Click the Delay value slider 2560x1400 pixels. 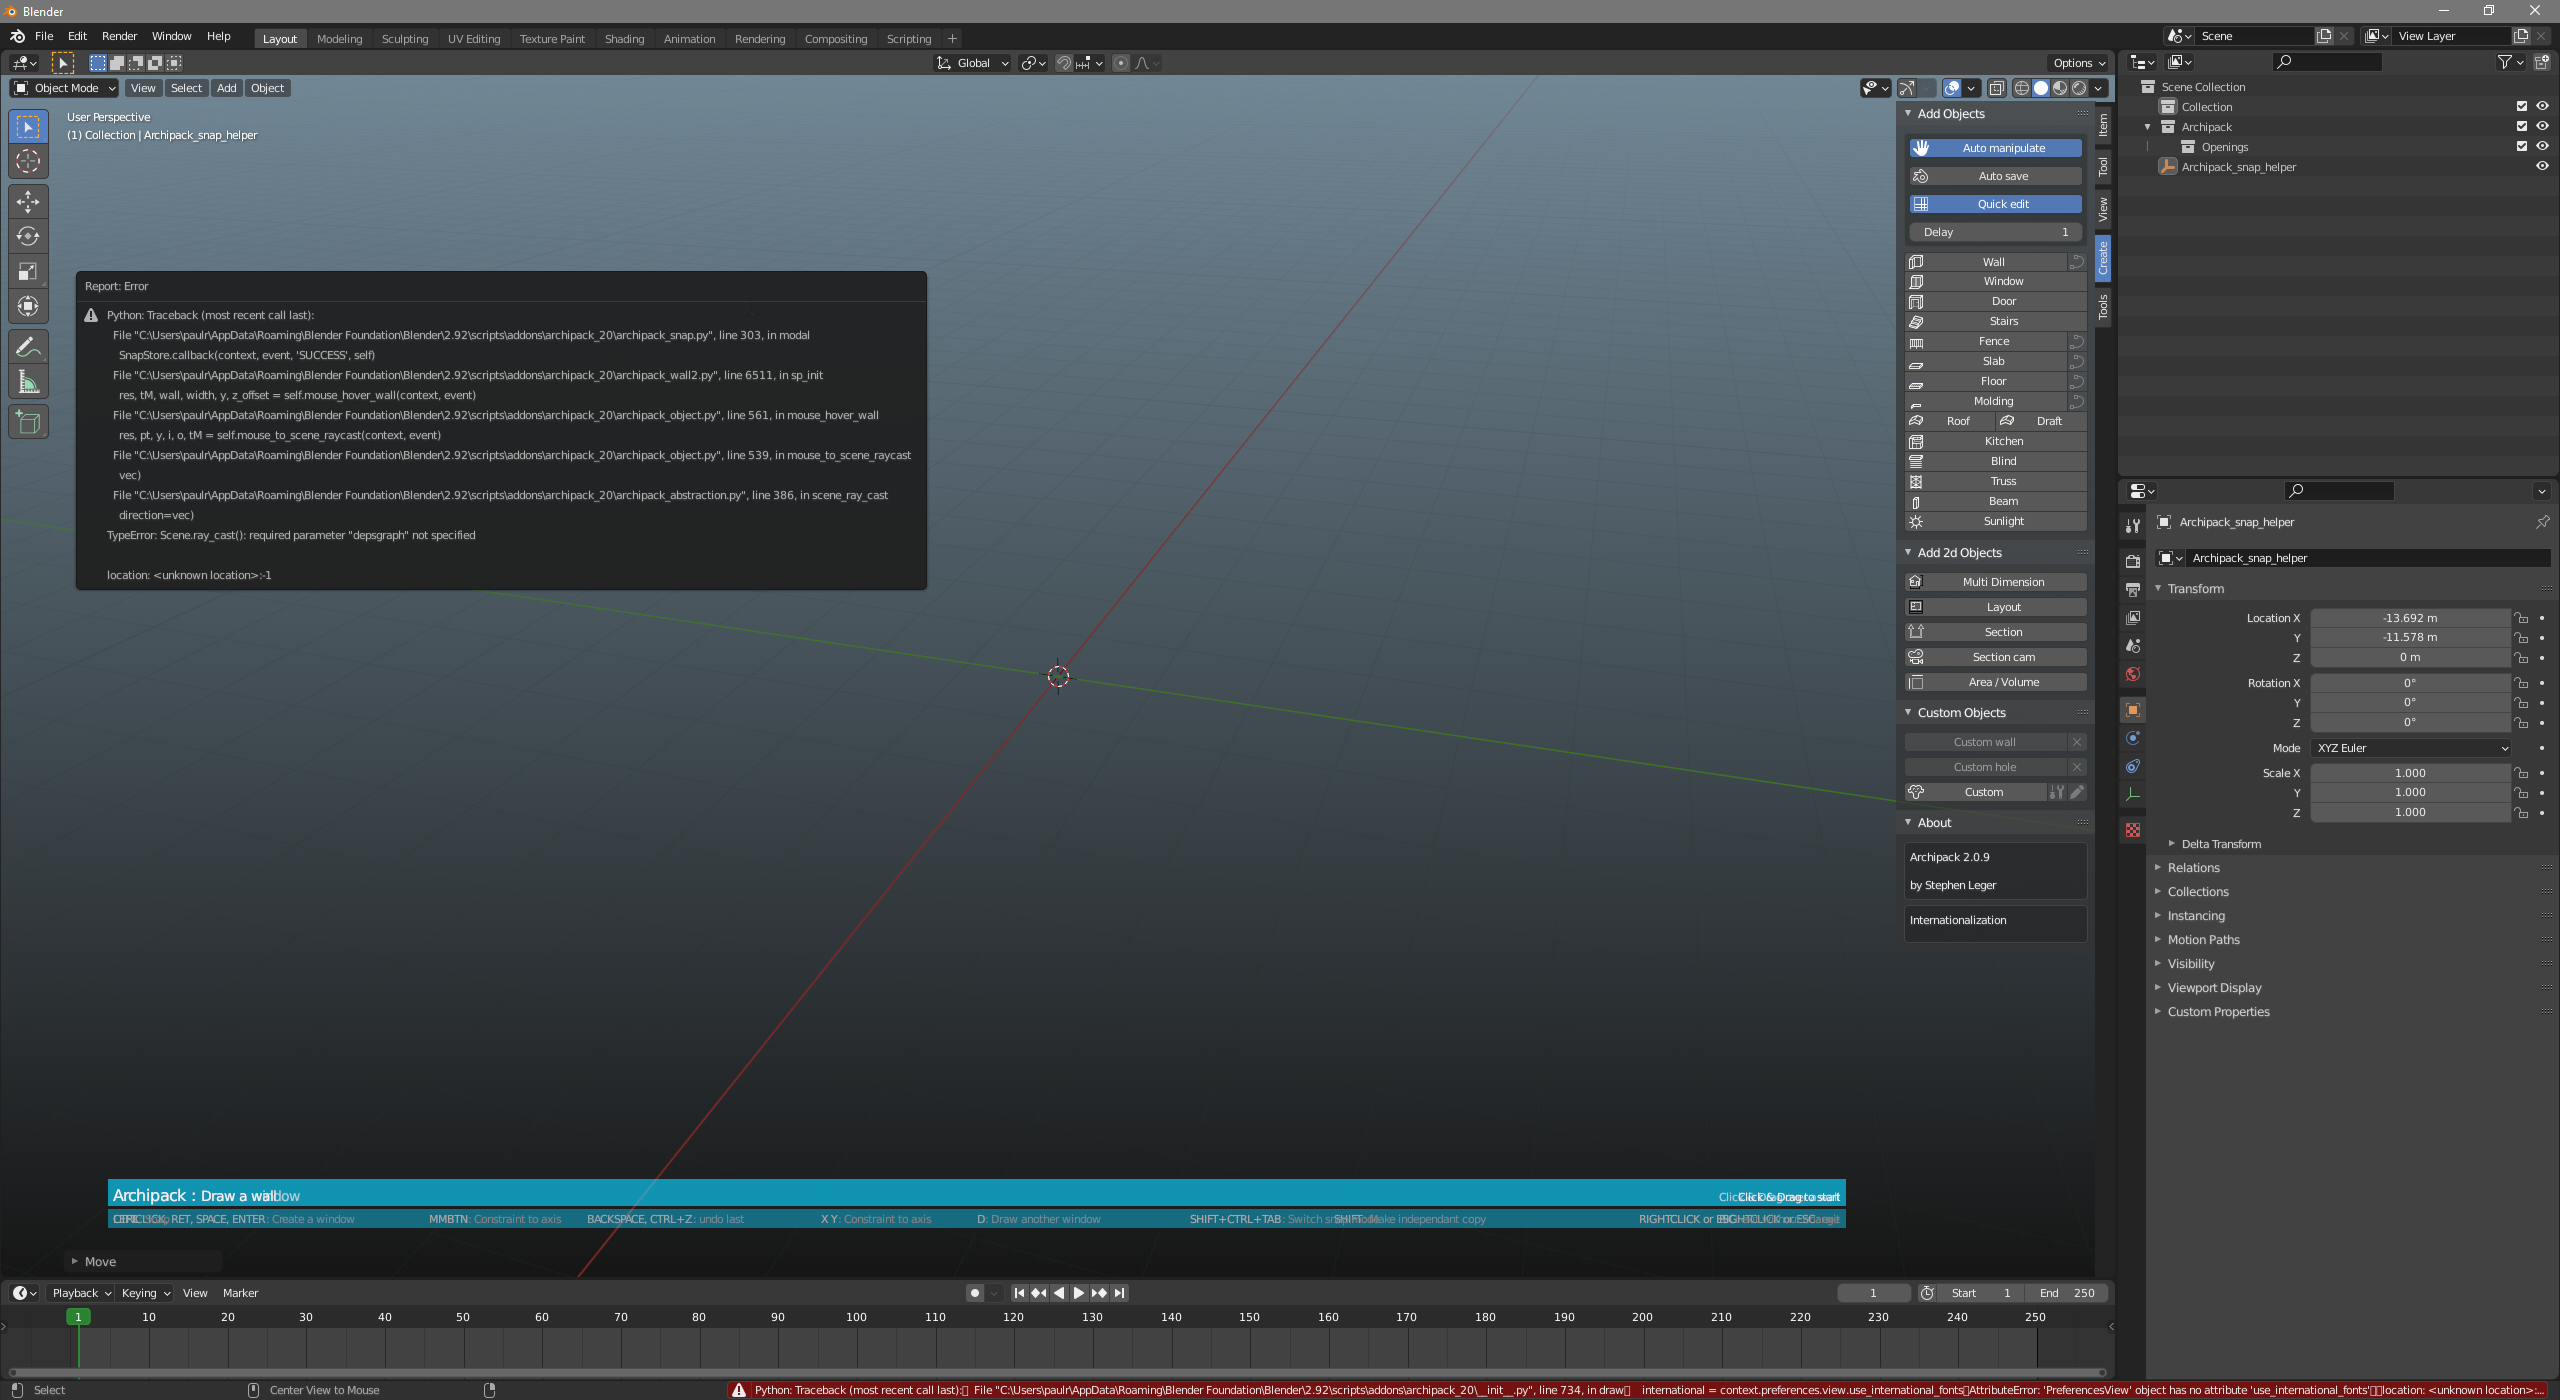coord(1995,232)
